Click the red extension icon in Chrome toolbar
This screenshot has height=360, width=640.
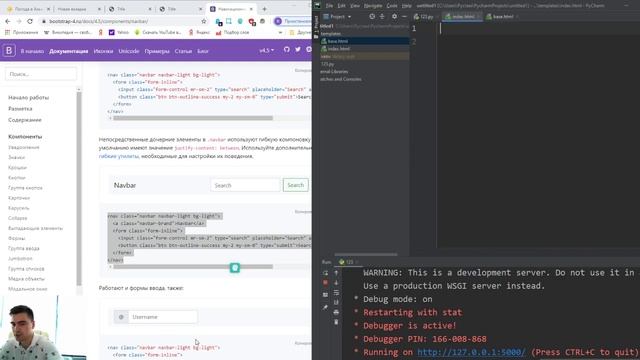251,21
